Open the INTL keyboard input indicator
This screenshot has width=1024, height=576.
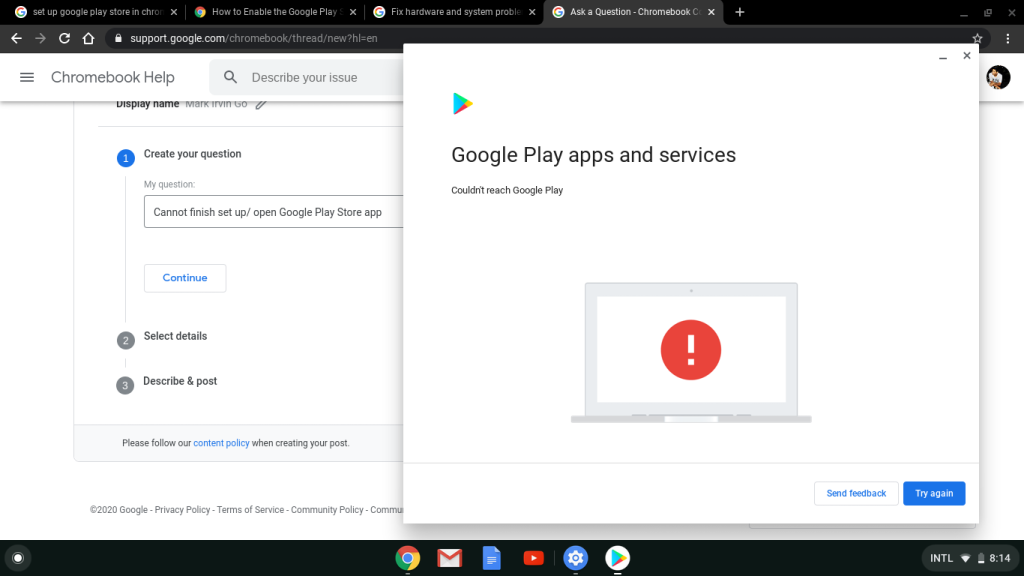click(941, 558)
